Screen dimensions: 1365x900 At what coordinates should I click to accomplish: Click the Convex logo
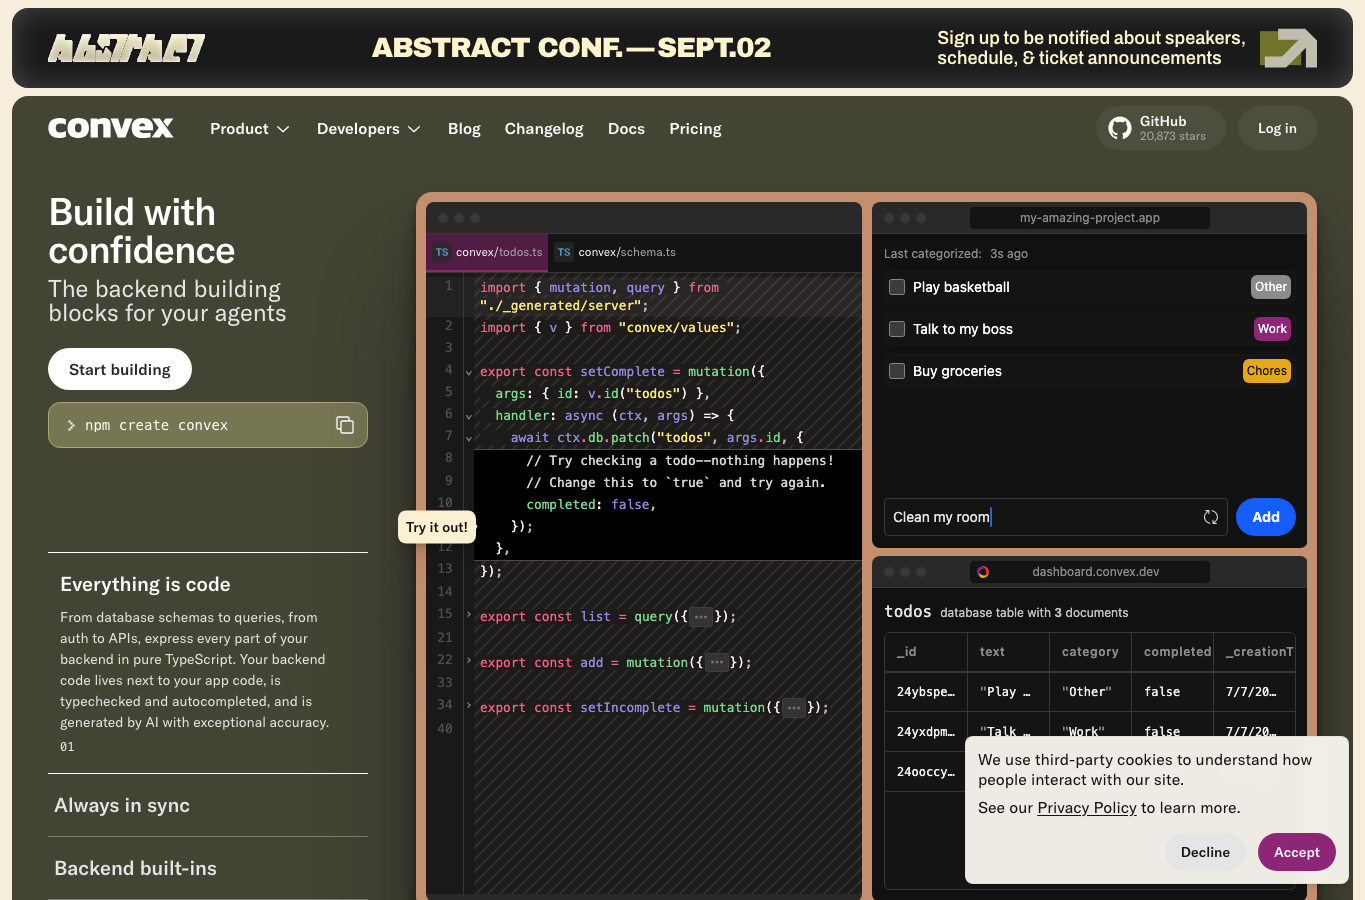pyautogui.click(x=111, y=128)
